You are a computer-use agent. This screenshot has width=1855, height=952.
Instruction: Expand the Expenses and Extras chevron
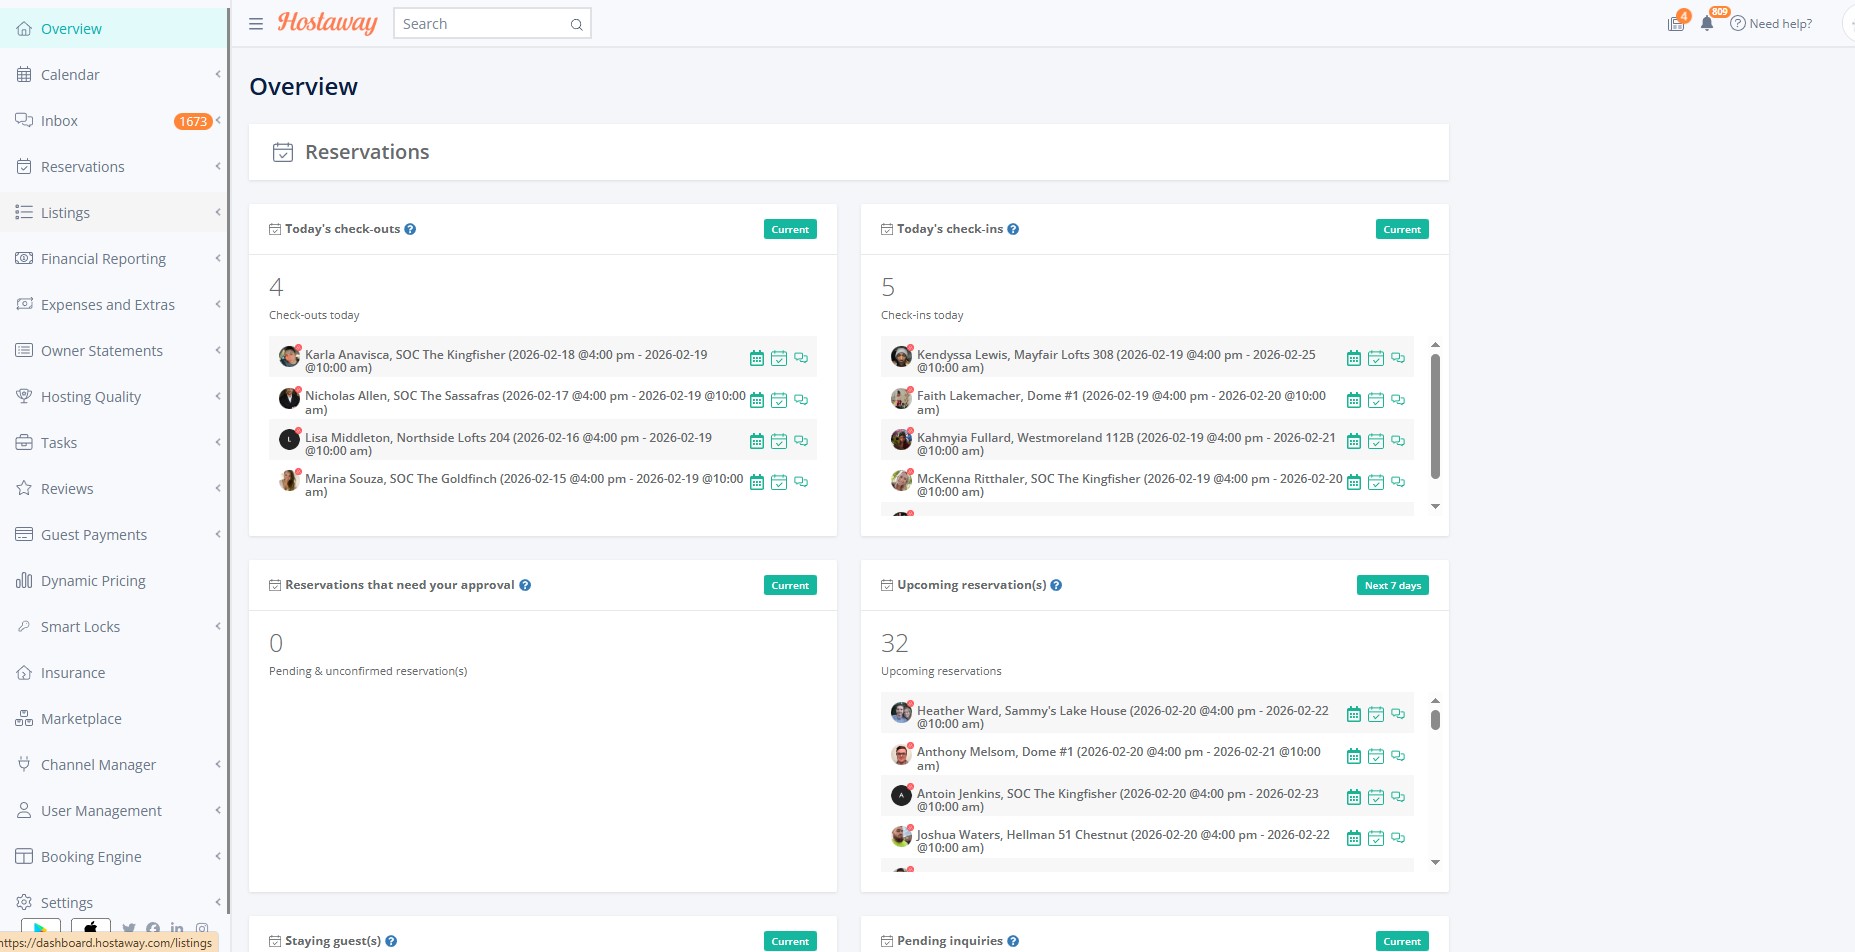click(x=218, y=304)
